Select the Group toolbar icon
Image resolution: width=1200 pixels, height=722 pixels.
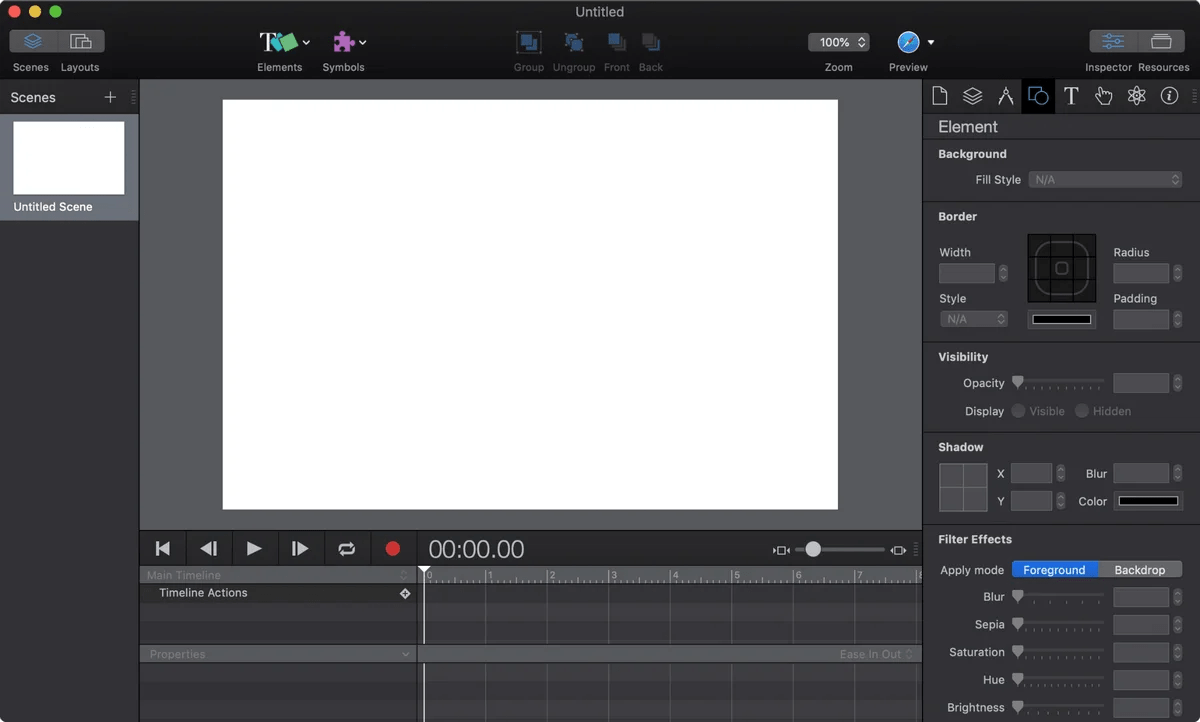click(529, 44)
